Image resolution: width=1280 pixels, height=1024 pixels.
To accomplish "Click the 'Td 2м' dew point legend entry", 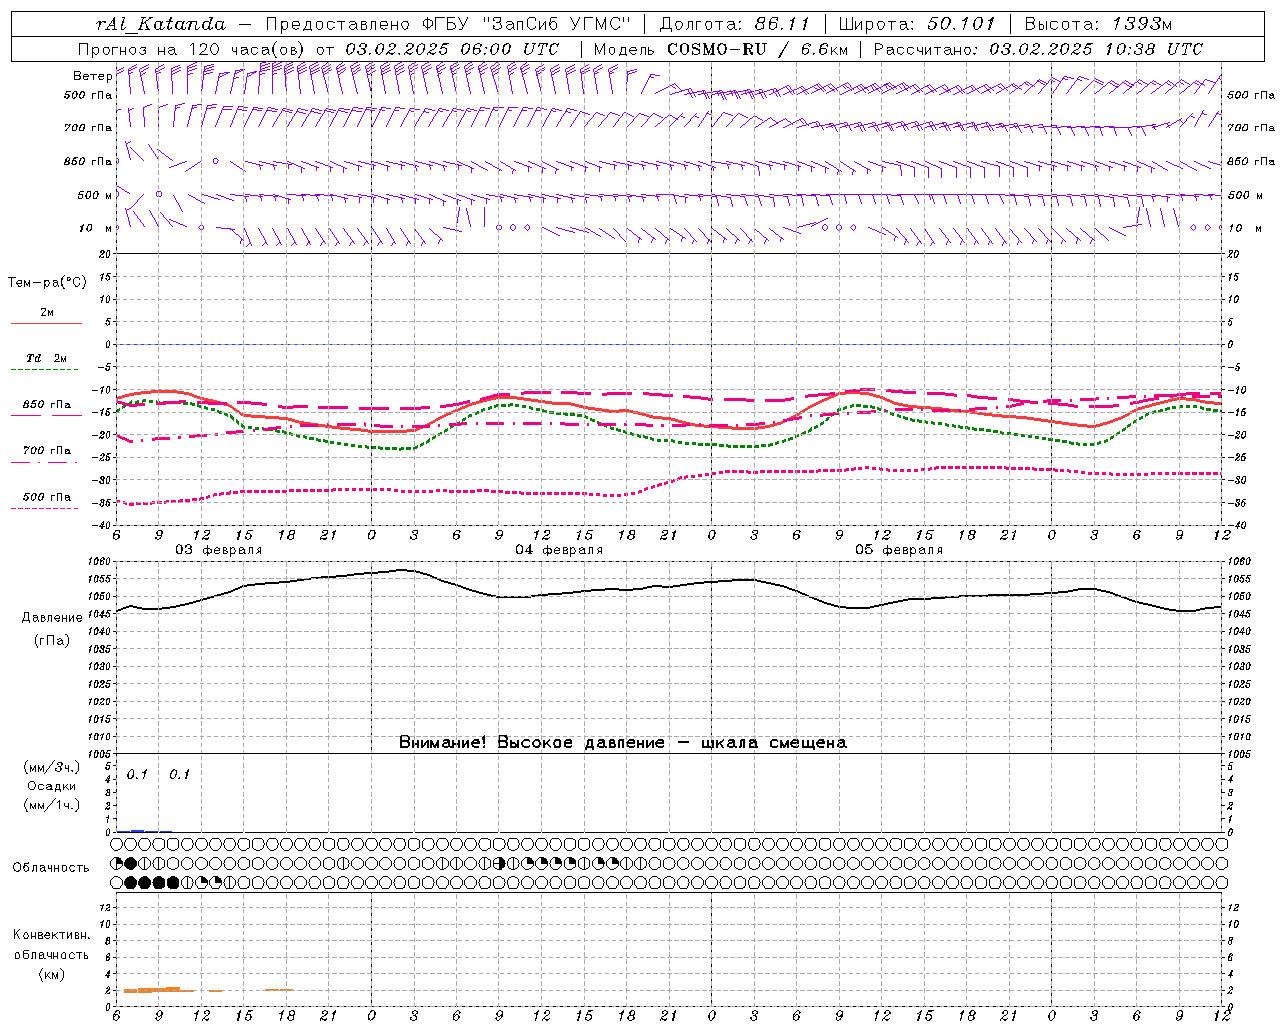I will tap(46, 358).
